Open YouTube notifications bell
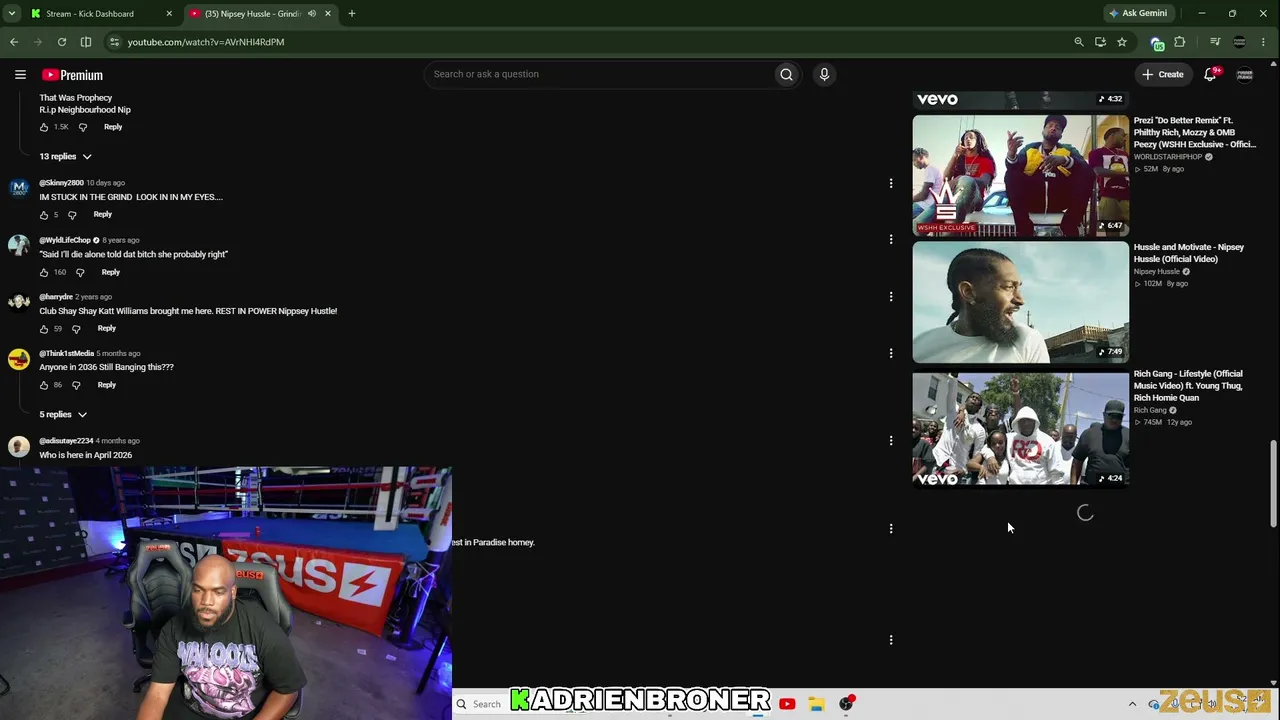 (x=1211, y=74)
